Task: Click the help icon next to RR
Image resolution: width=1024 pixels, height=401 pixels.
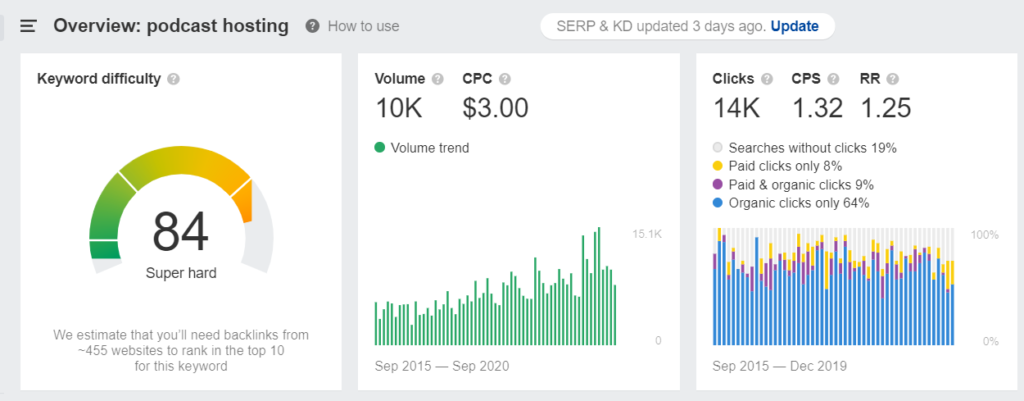Action: point(892,79)
